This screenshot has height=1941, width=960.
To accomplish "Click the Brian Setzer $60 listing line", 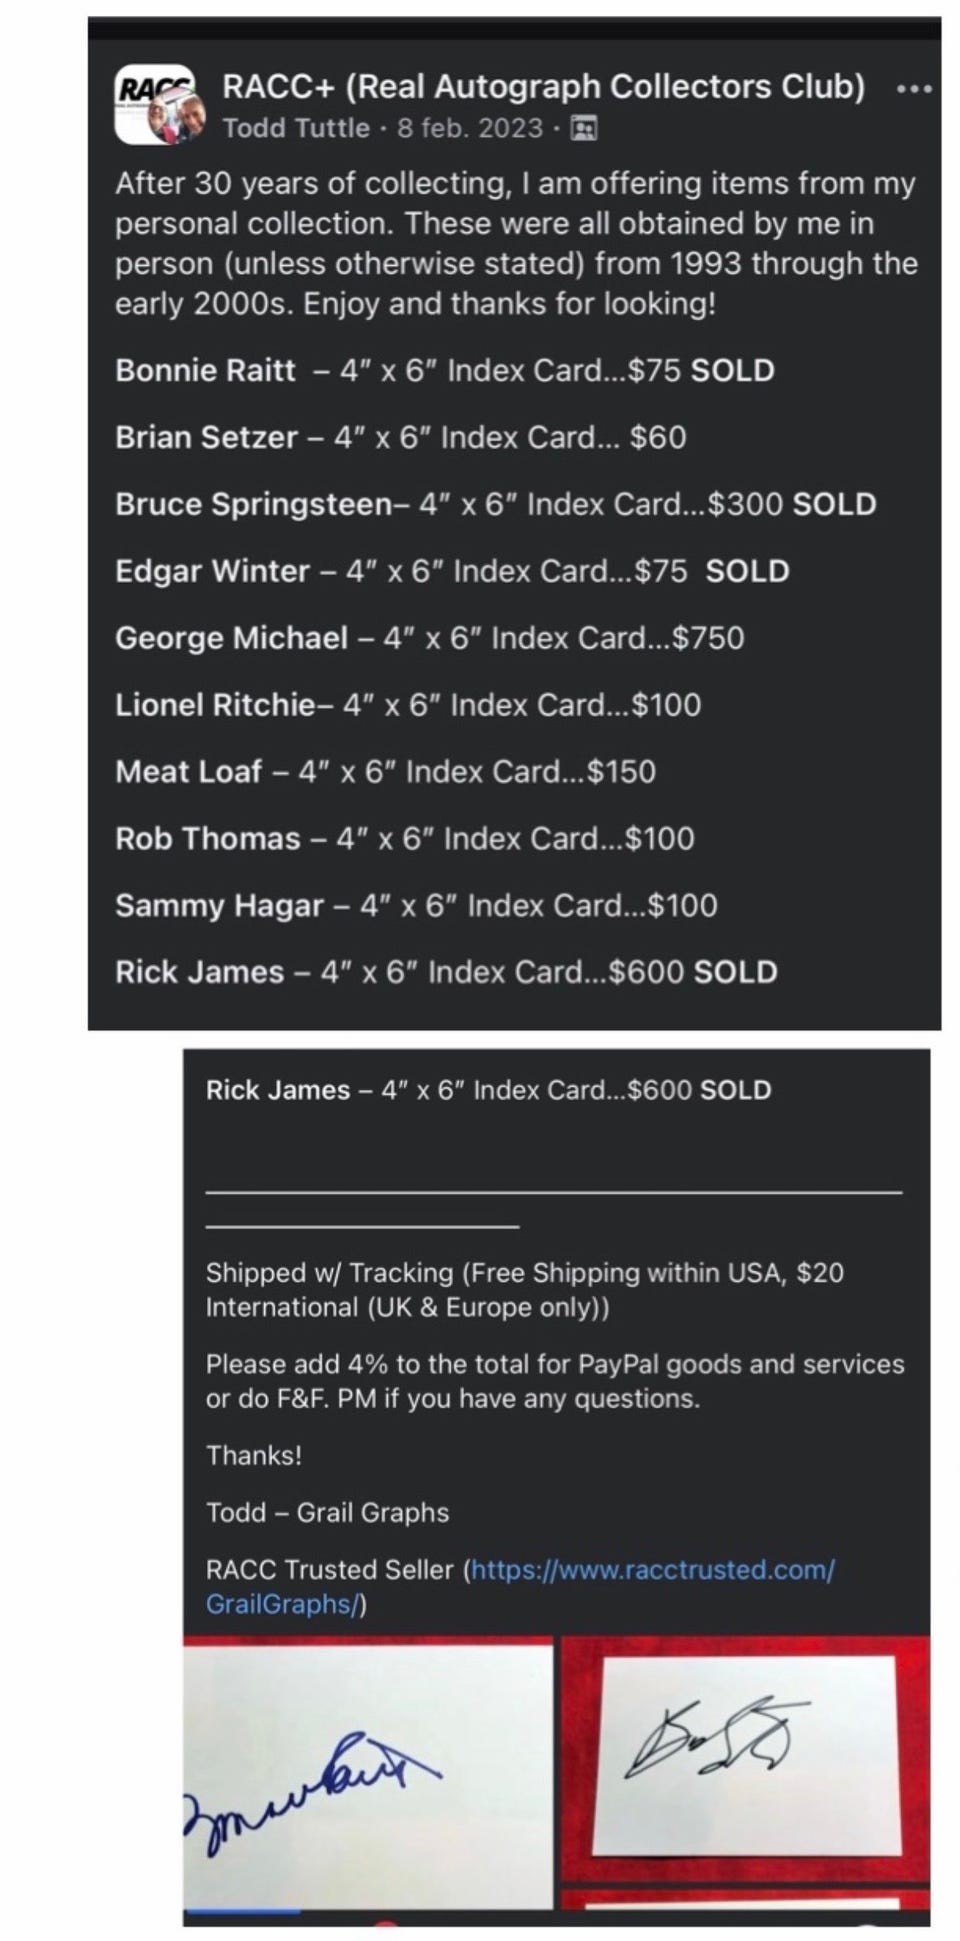I will click(x=400, y=438).
